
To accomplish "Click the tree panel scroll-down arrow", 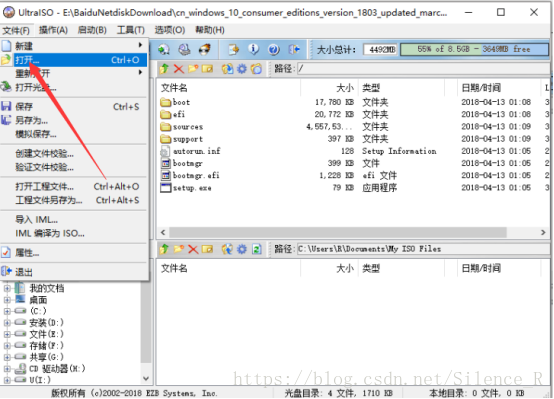I will [146, 379].
